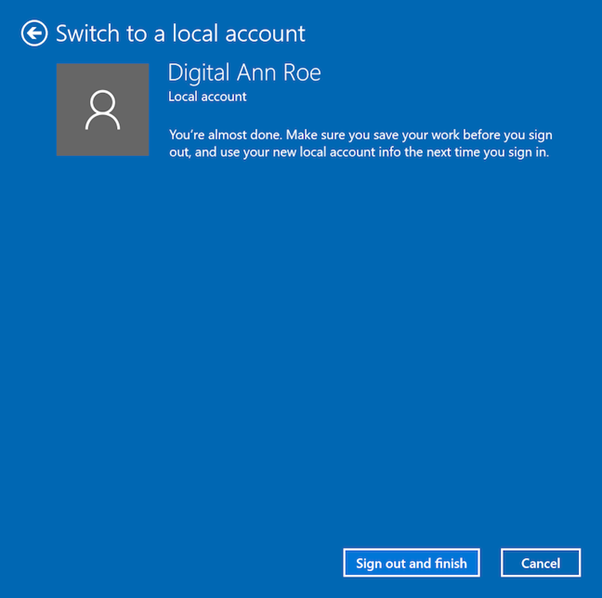Cancel switching to a local account
This screenshot has width=602, height=598.
coord(540,563)
